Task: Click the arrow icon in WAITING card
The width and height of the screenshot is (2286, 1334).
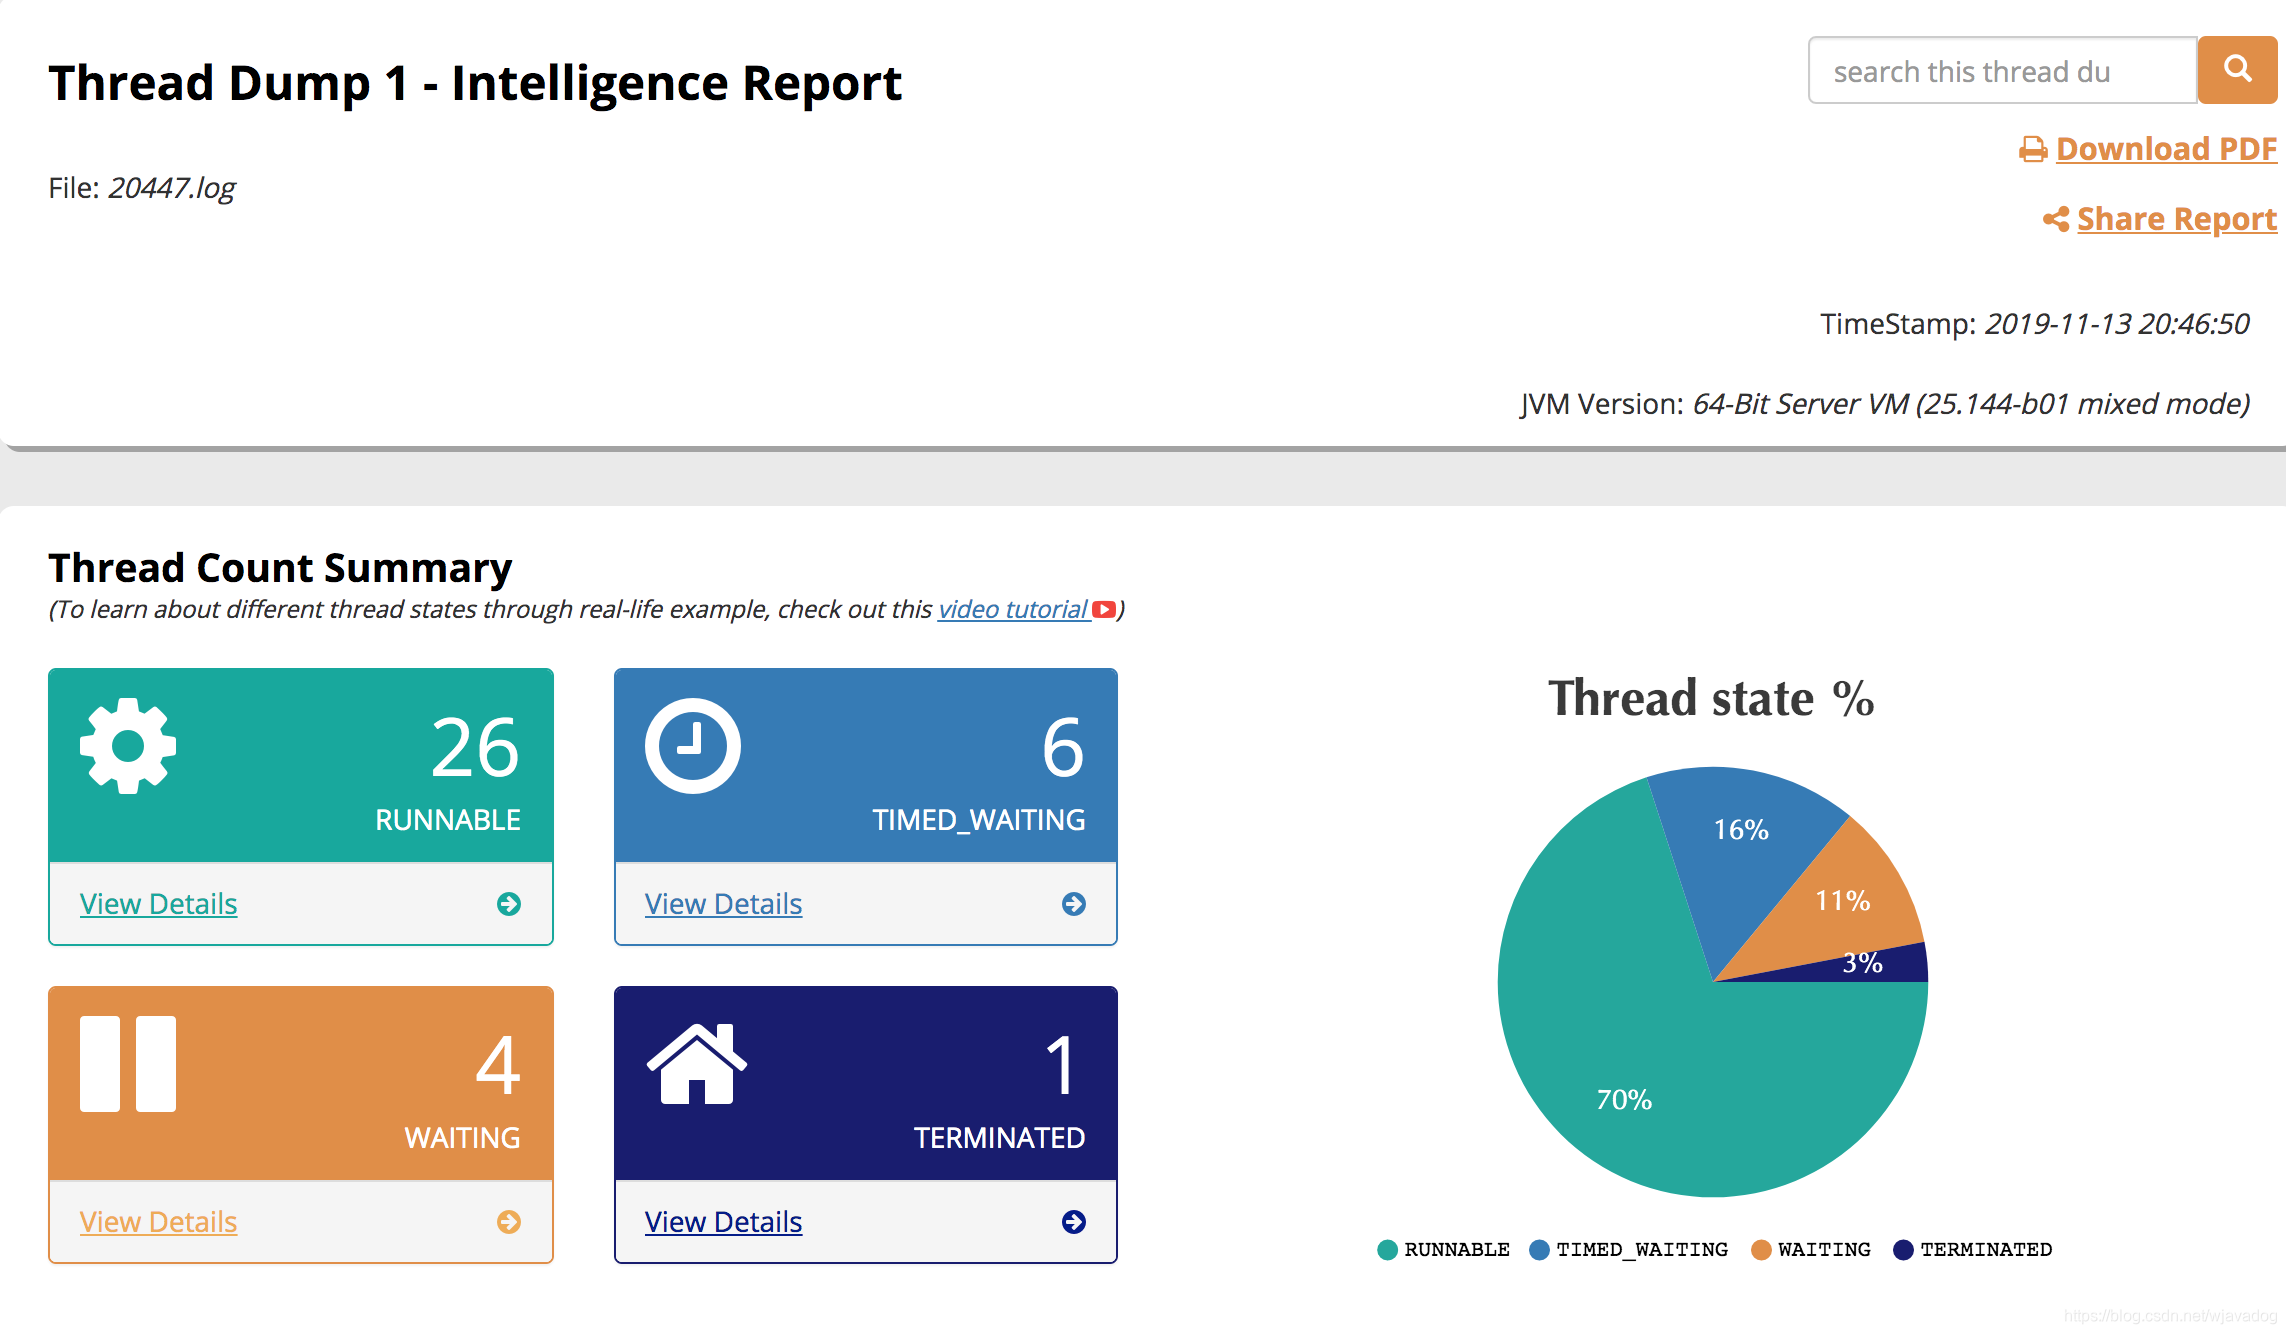Action: (509, 1222)
